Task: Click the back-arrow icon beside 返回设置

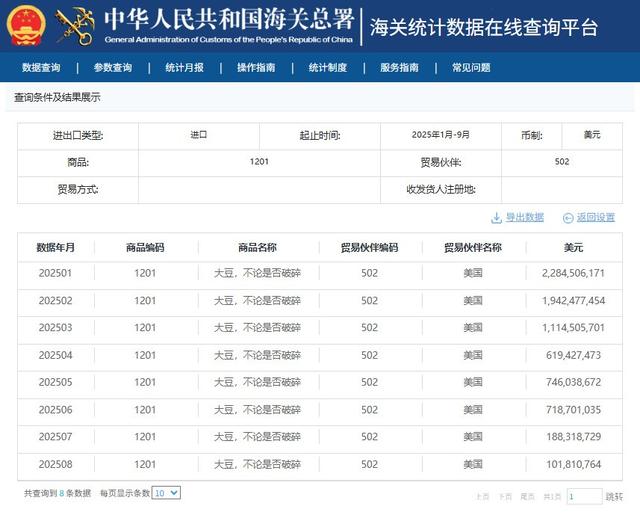Action: pos(568,218)
